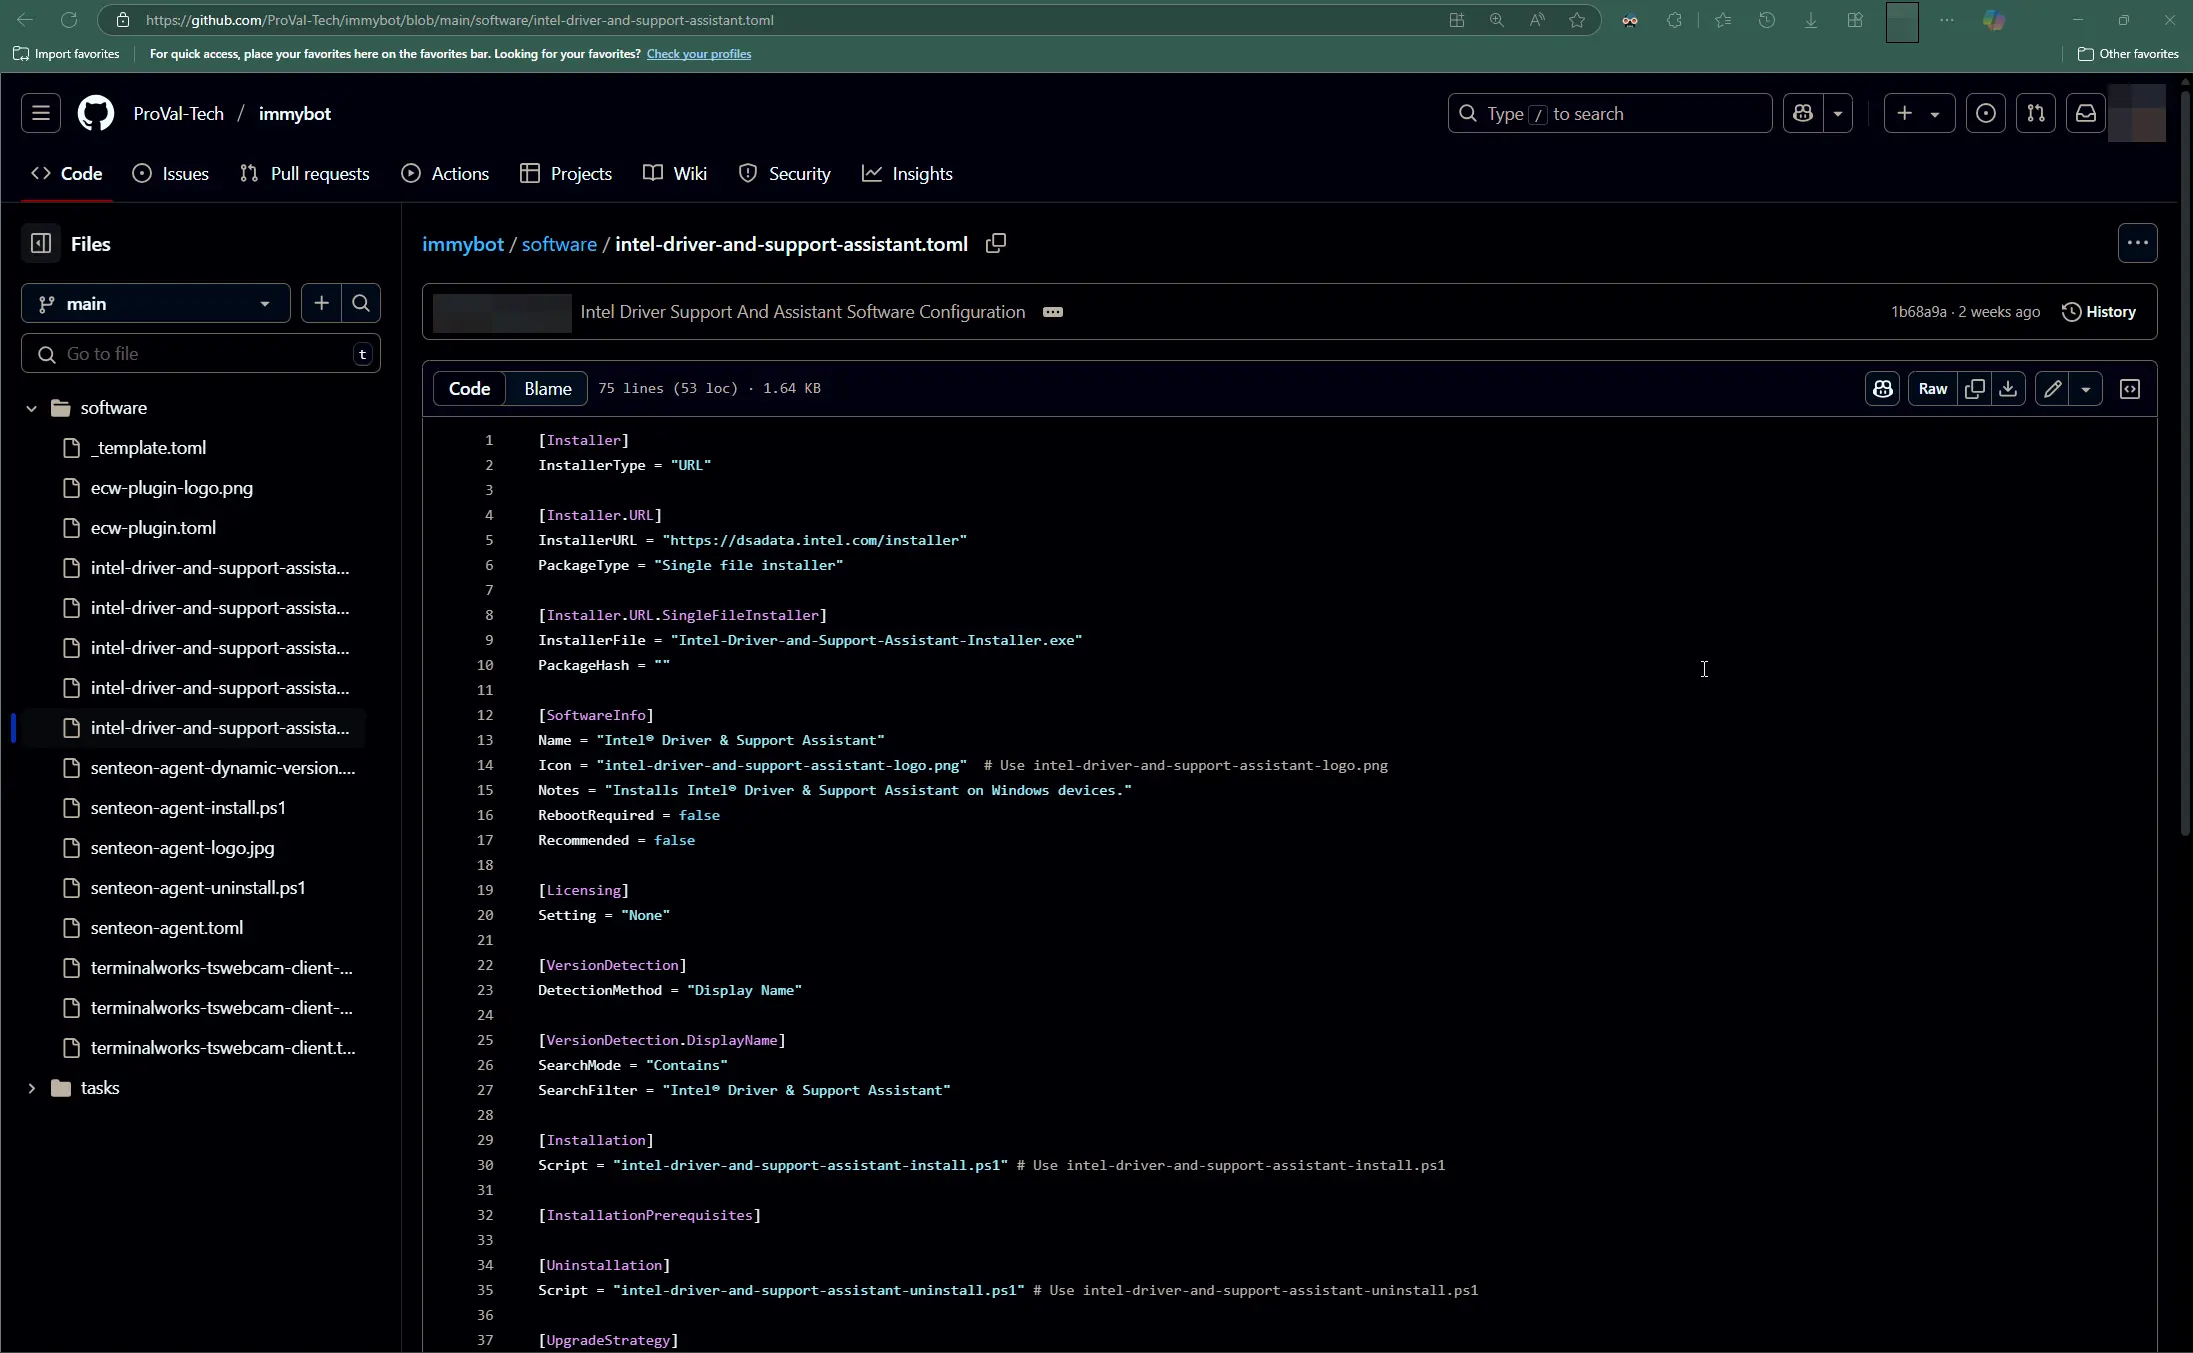Viewport: 2193px width, 1353px height.
Task: Add page to favorites star icon
Action: tap(1577, 20)
